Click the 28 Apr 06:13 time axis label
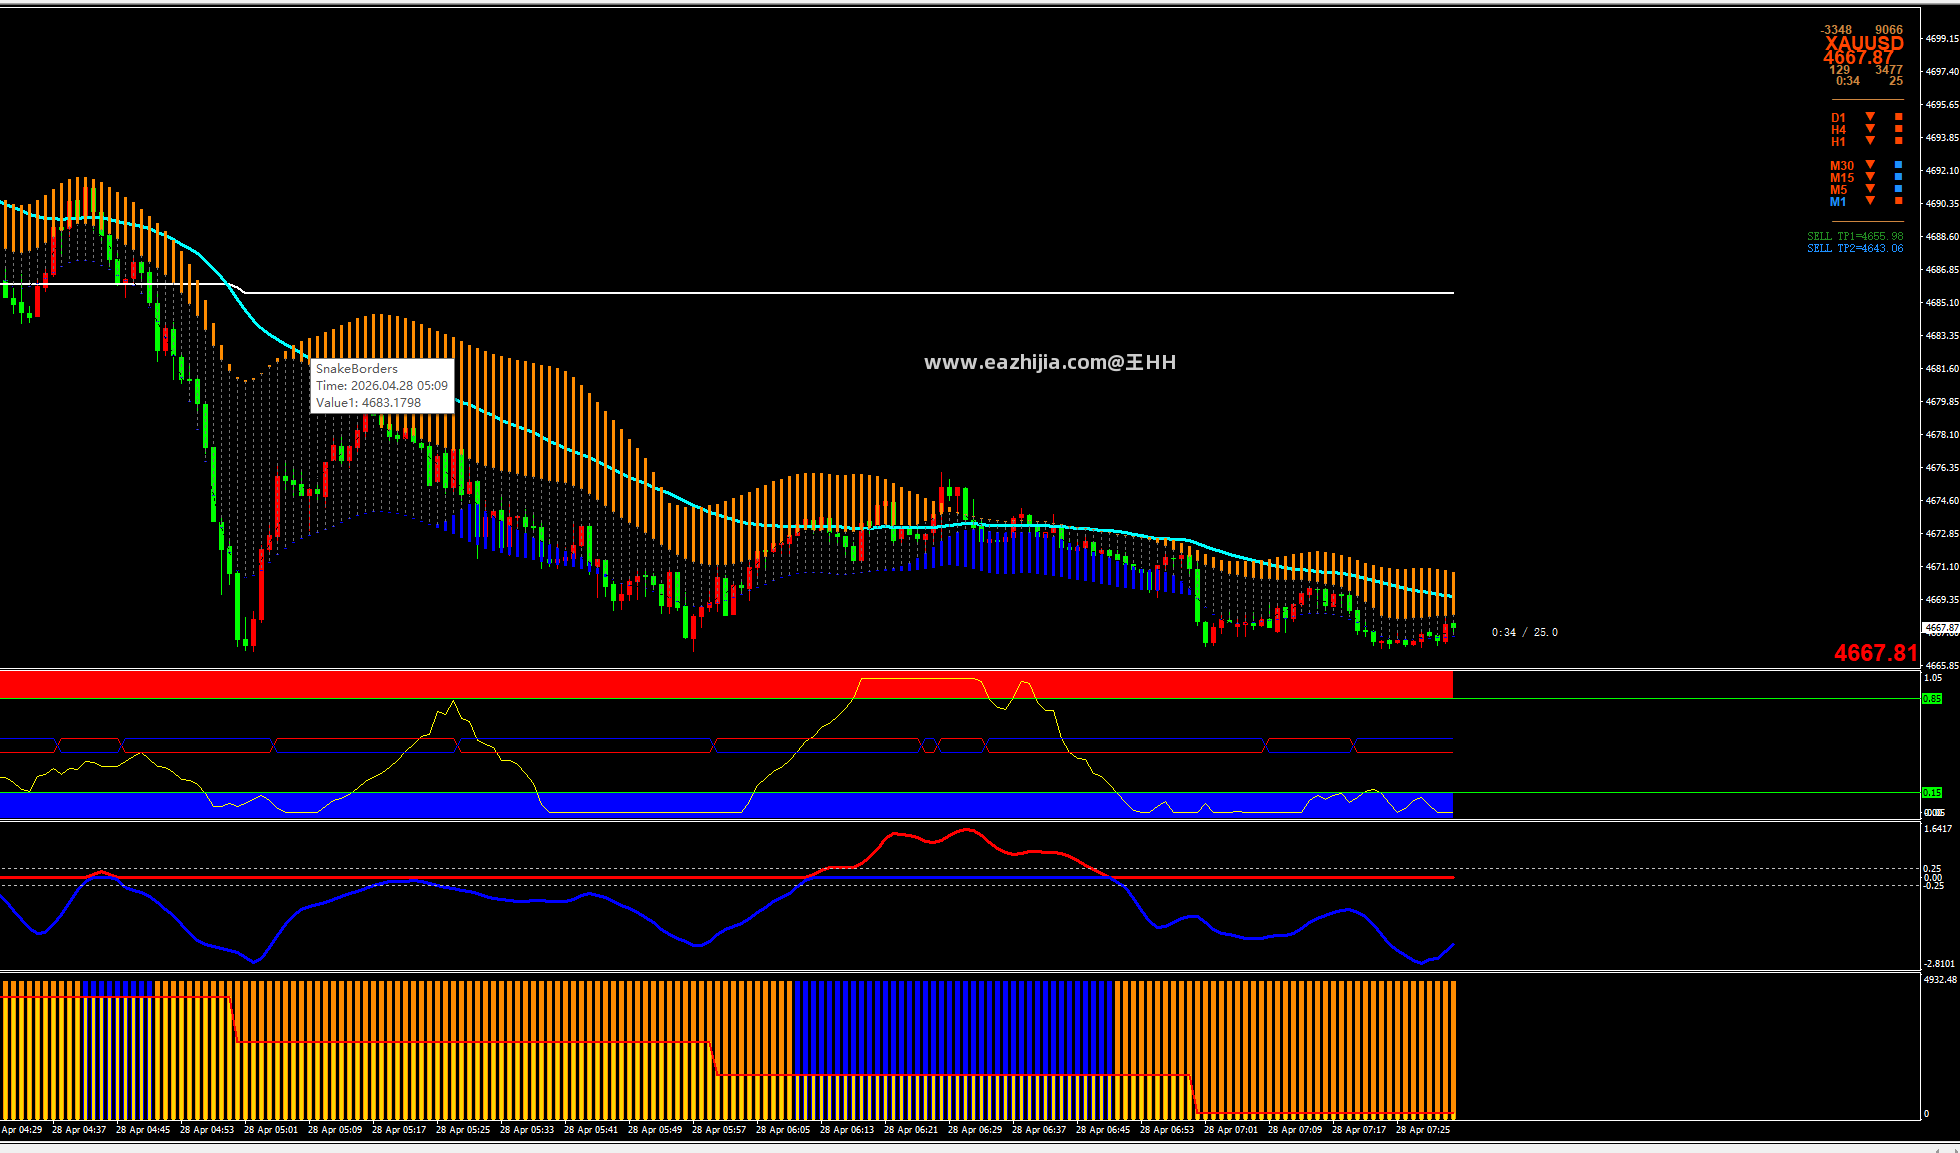Screen dimensions: 1960x1153 (x=847, y=1130)
